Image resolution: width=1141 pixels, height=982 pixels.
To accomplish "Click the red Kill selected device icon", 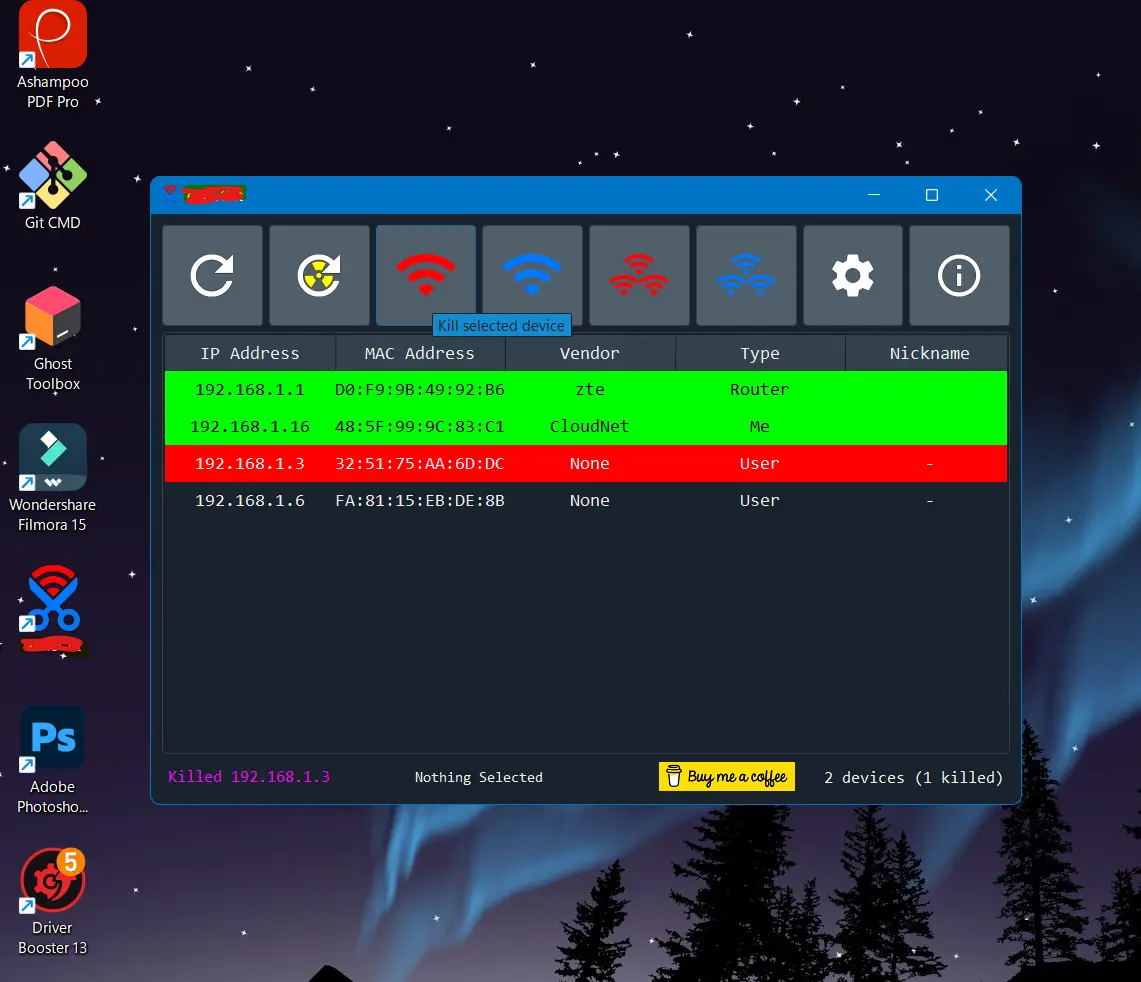I will [426, 275].
